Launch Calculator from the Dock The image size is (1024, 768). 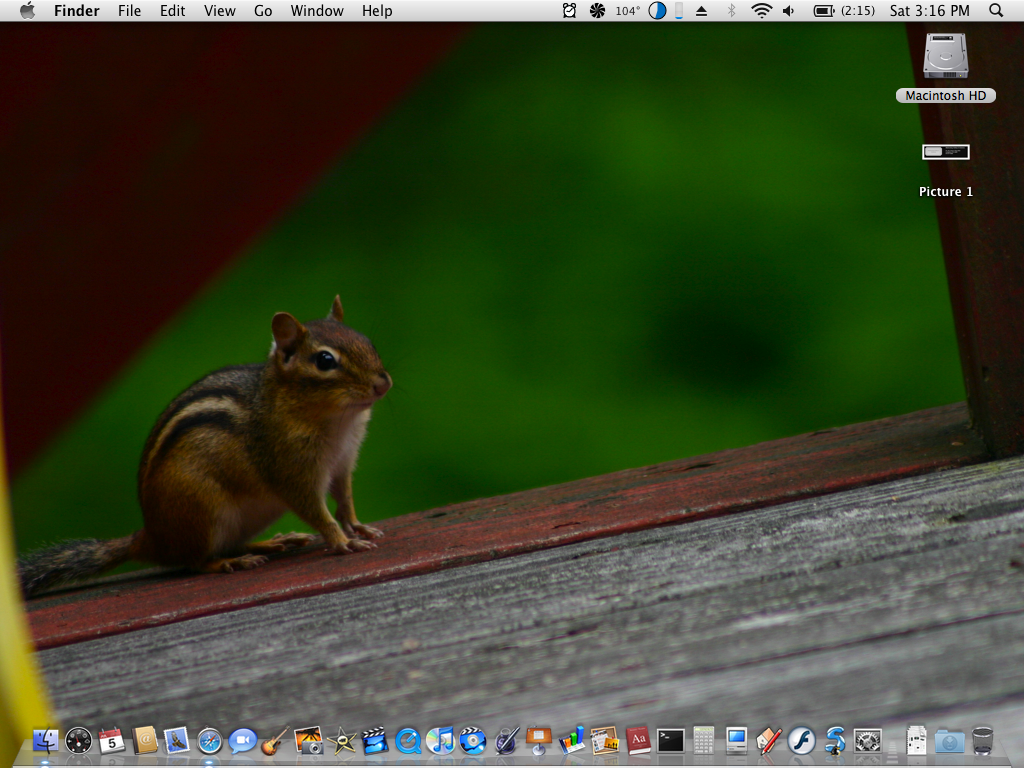coord(703,741)
